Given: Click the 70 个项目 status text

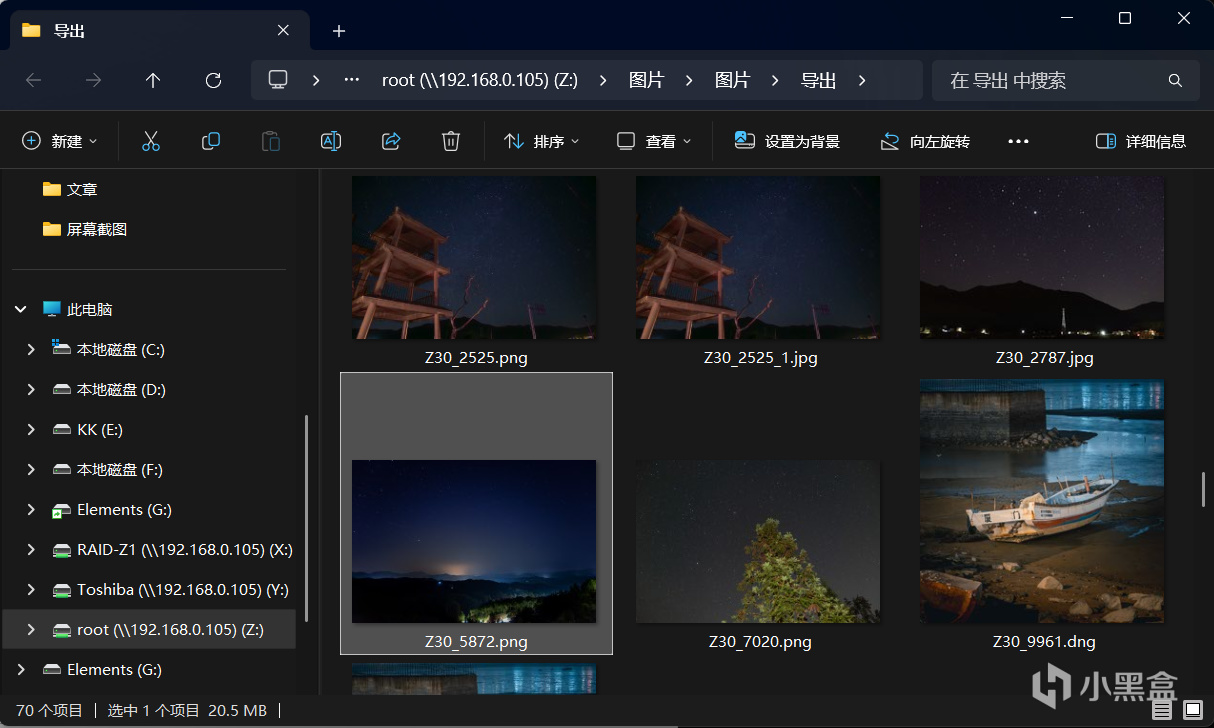Looking at the screenshot, I should (49, 710).
